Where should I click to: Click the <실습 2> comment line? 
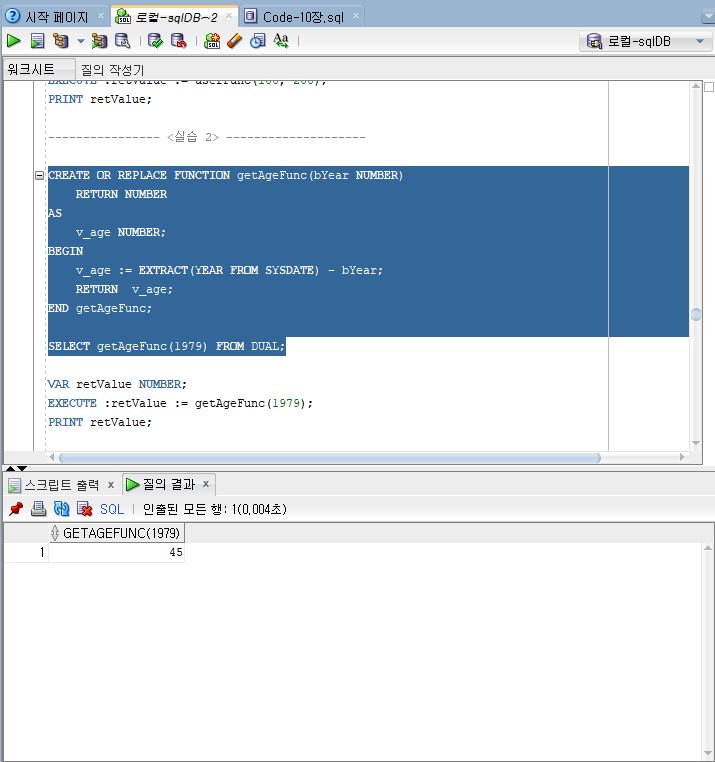207,137
